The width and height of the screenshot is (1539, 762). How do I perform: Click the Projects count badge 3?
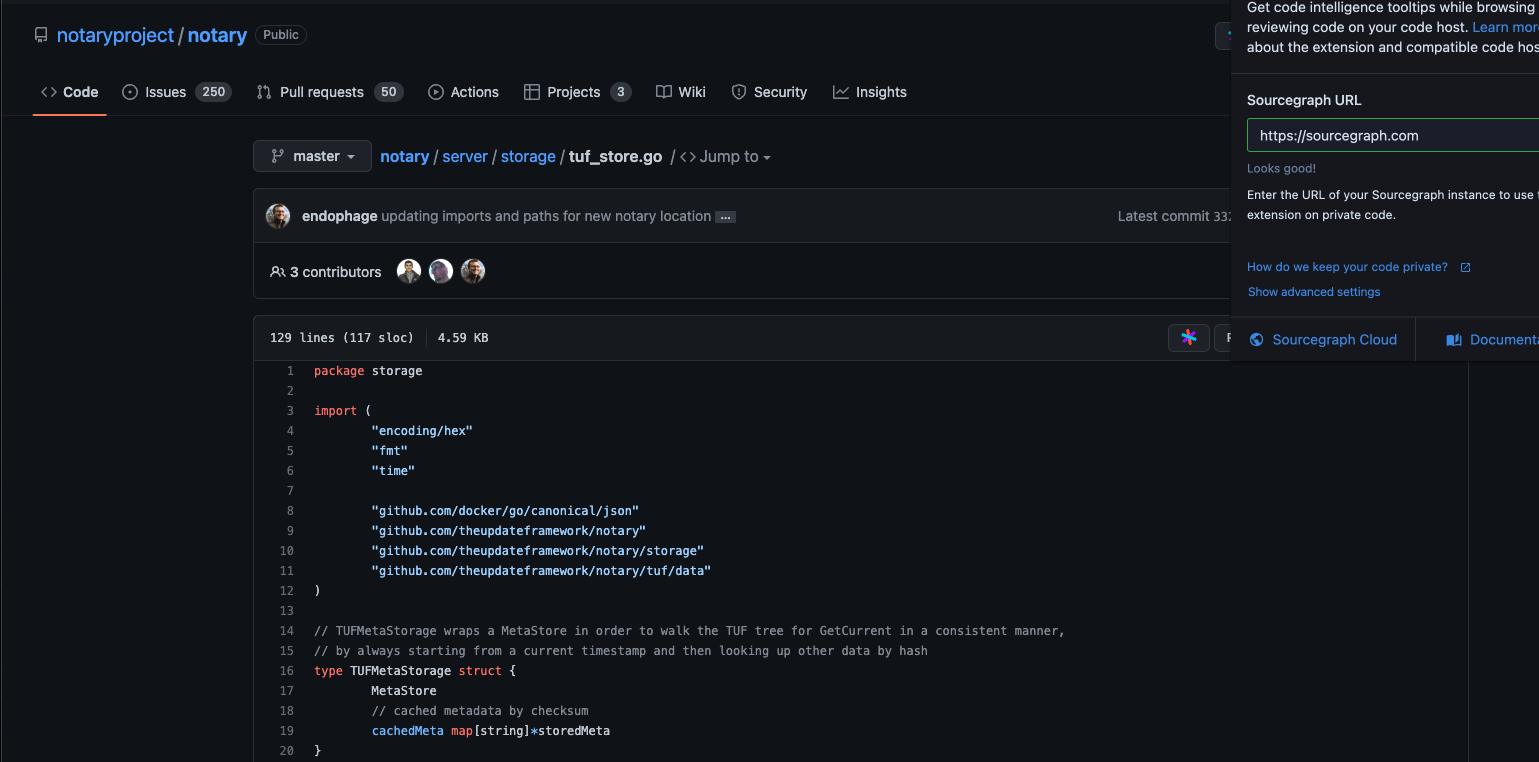[x=621, y=92]
